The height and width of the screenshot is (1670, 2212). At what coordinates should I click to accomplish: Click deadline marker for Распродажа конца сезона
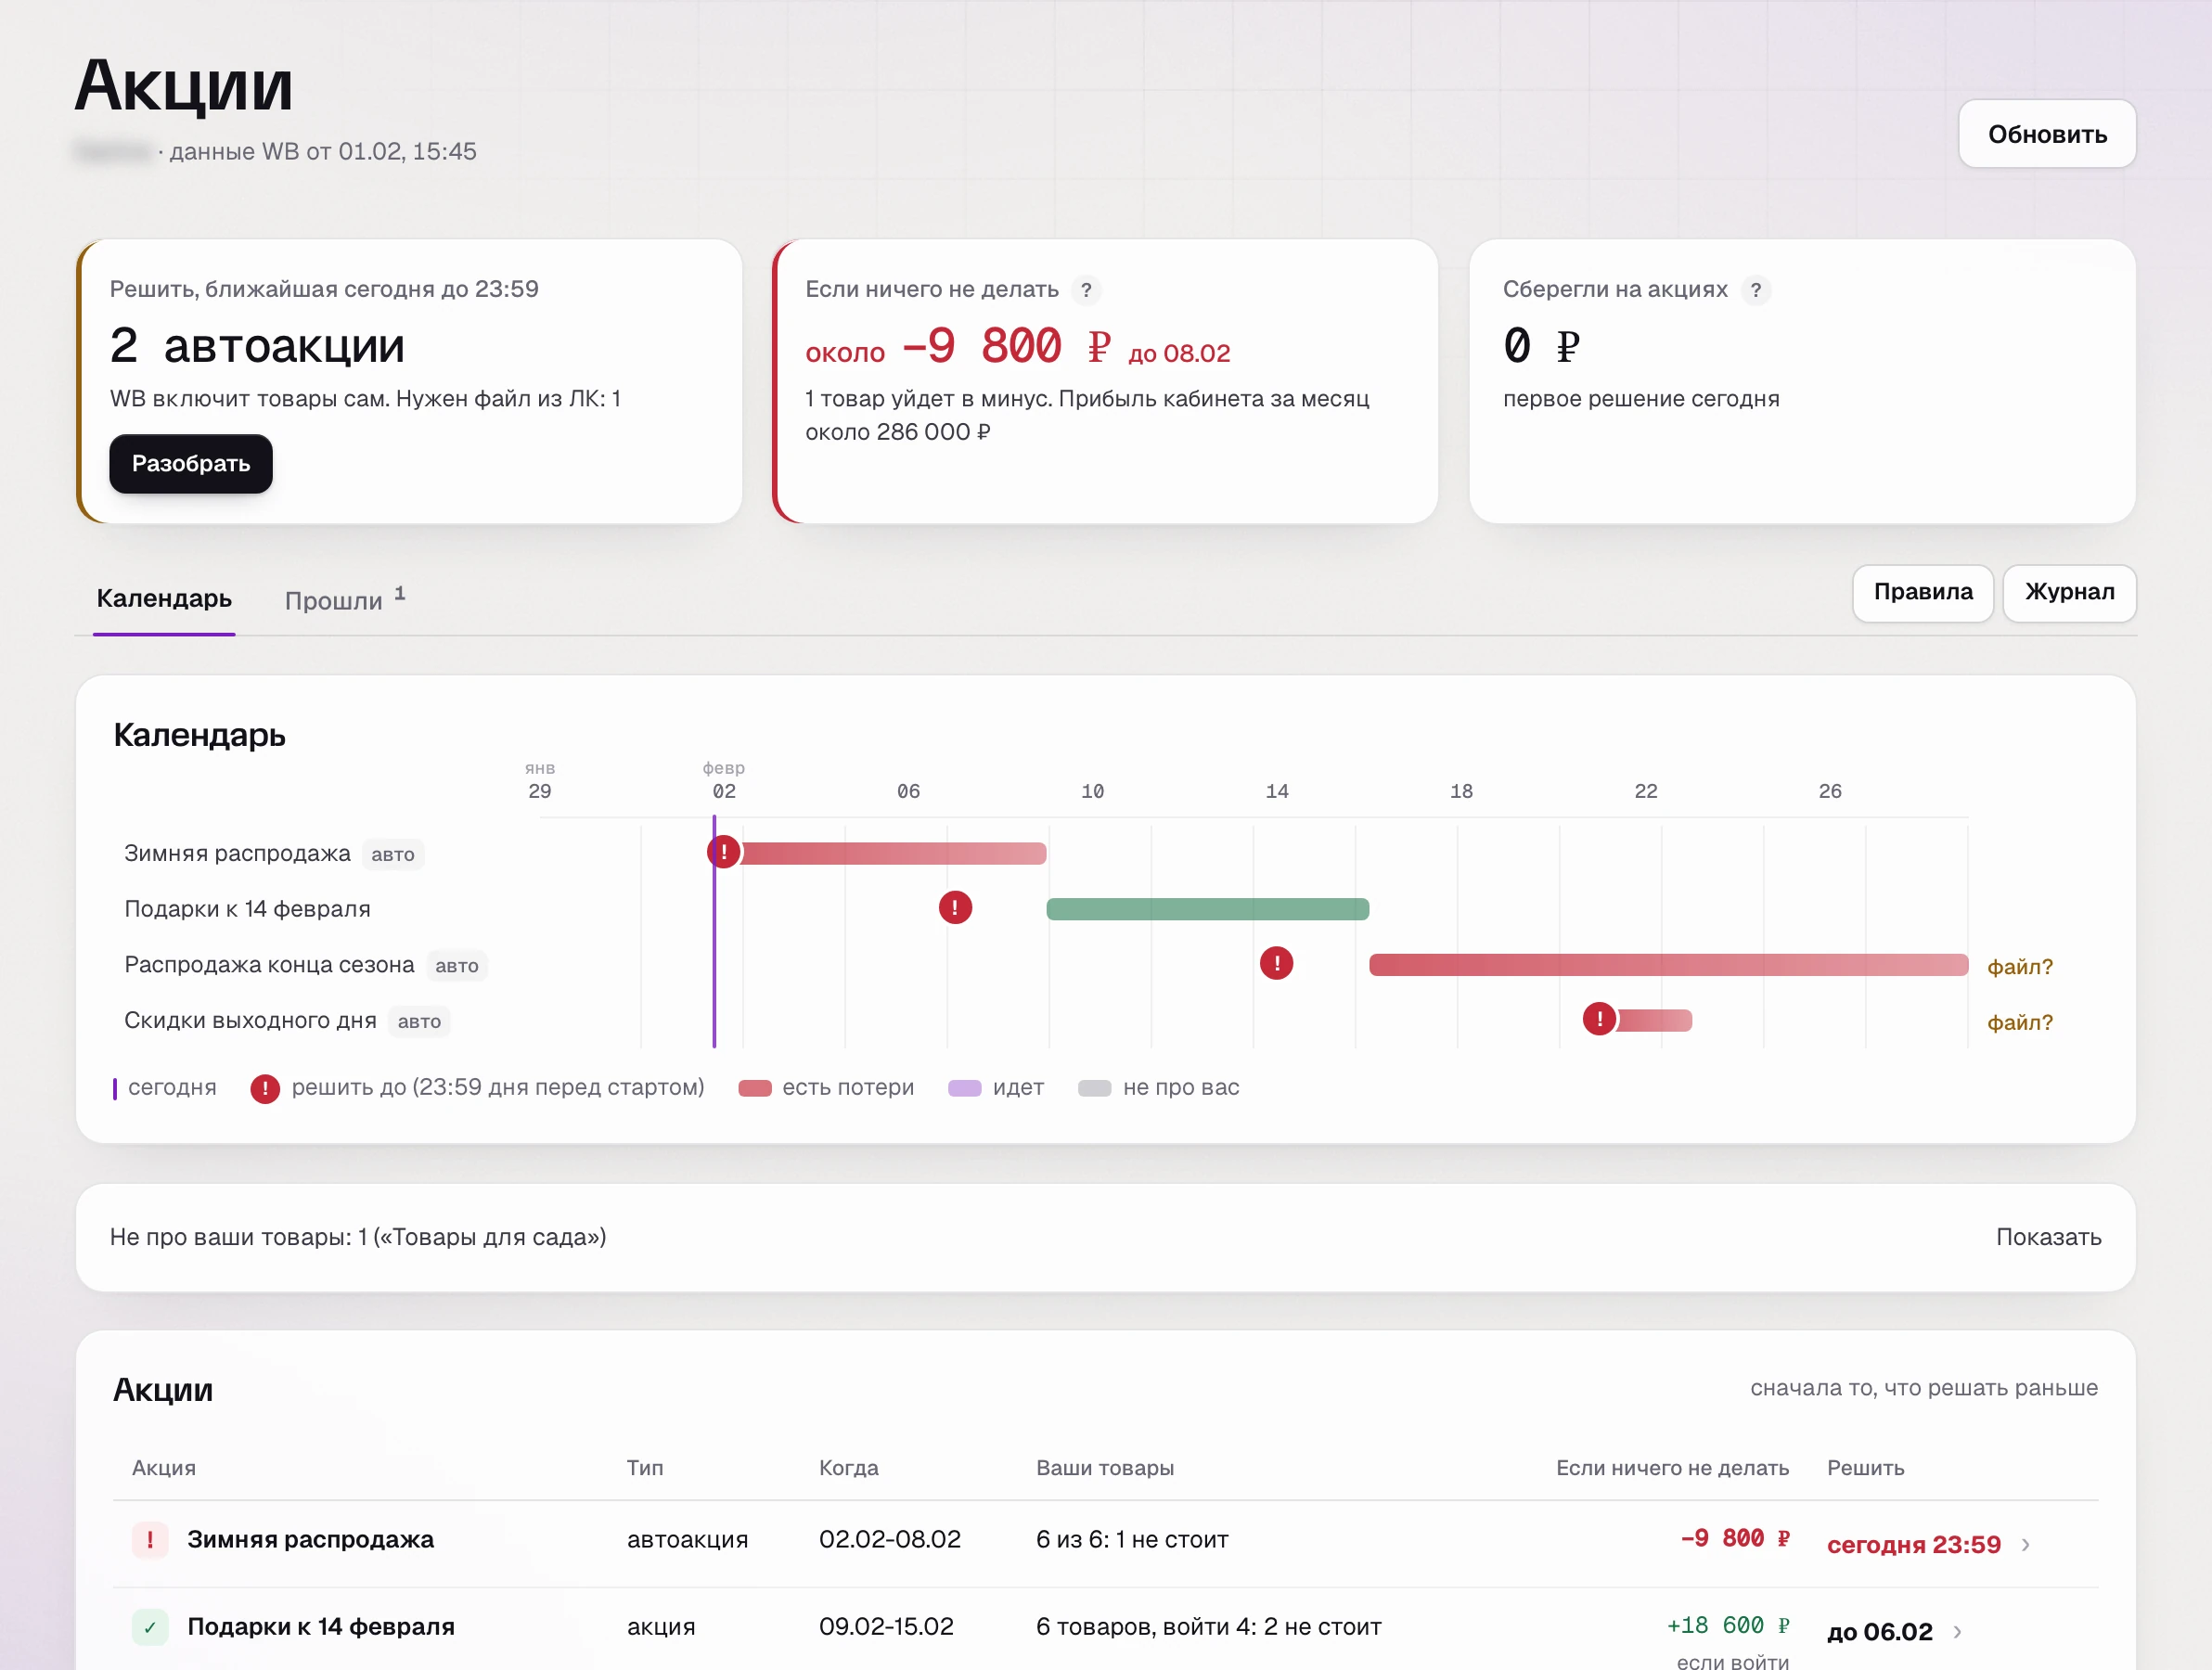tap(1276, 963)
